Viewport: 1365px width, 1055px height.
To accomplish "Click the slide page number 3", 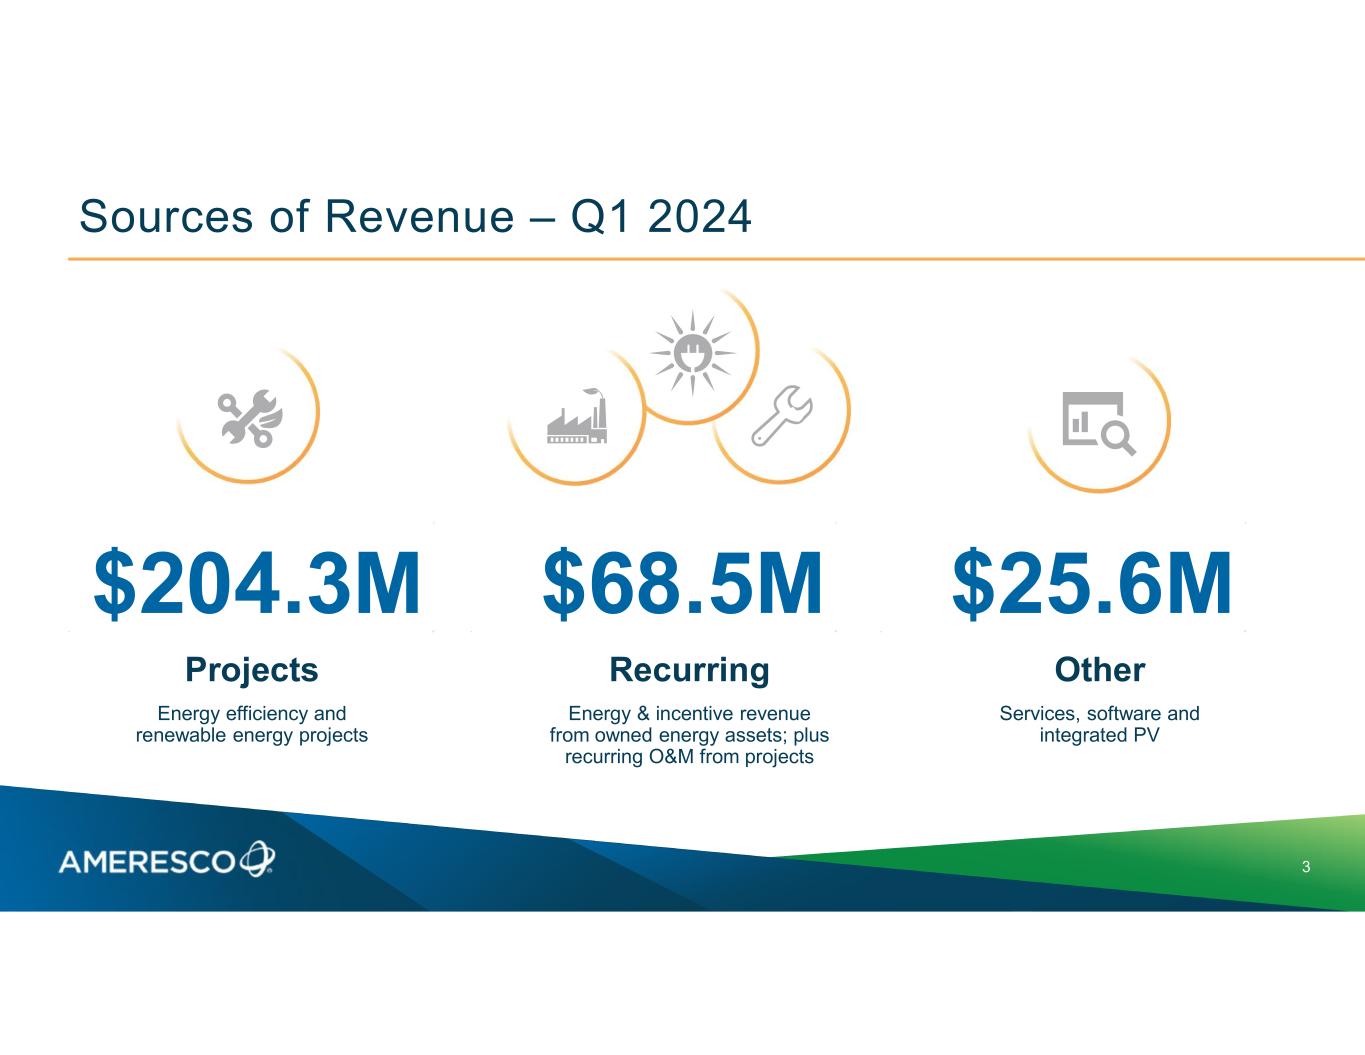I will (x=1306, y=867).
